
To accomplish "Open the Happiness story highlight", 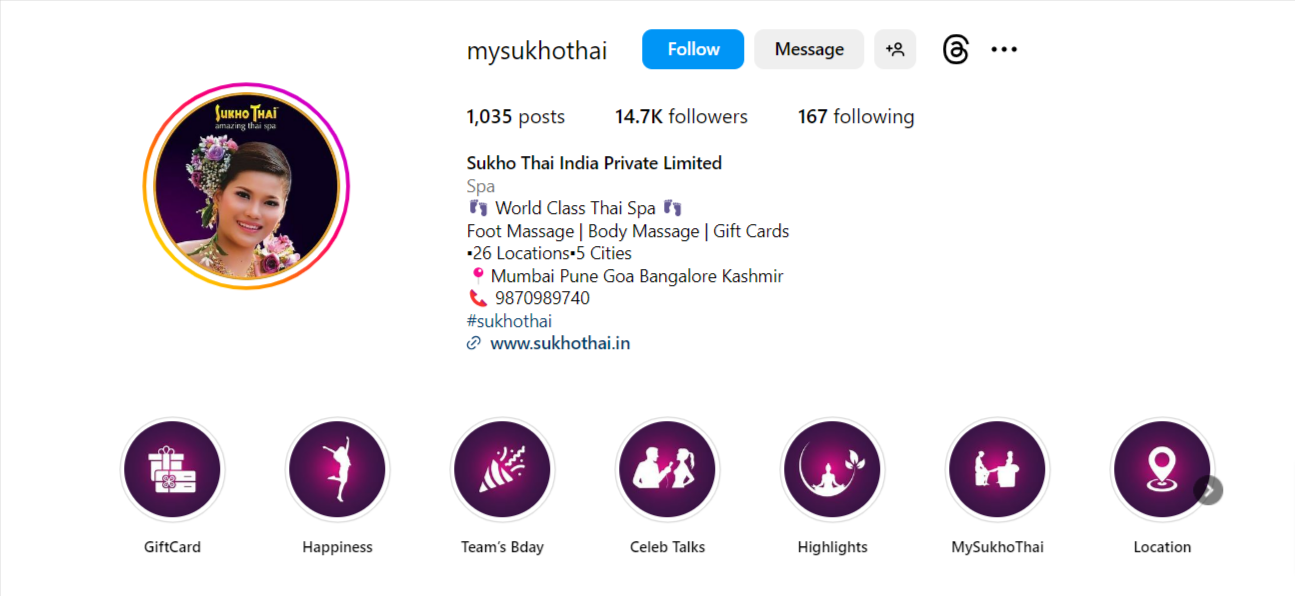I will click(338, 470).
